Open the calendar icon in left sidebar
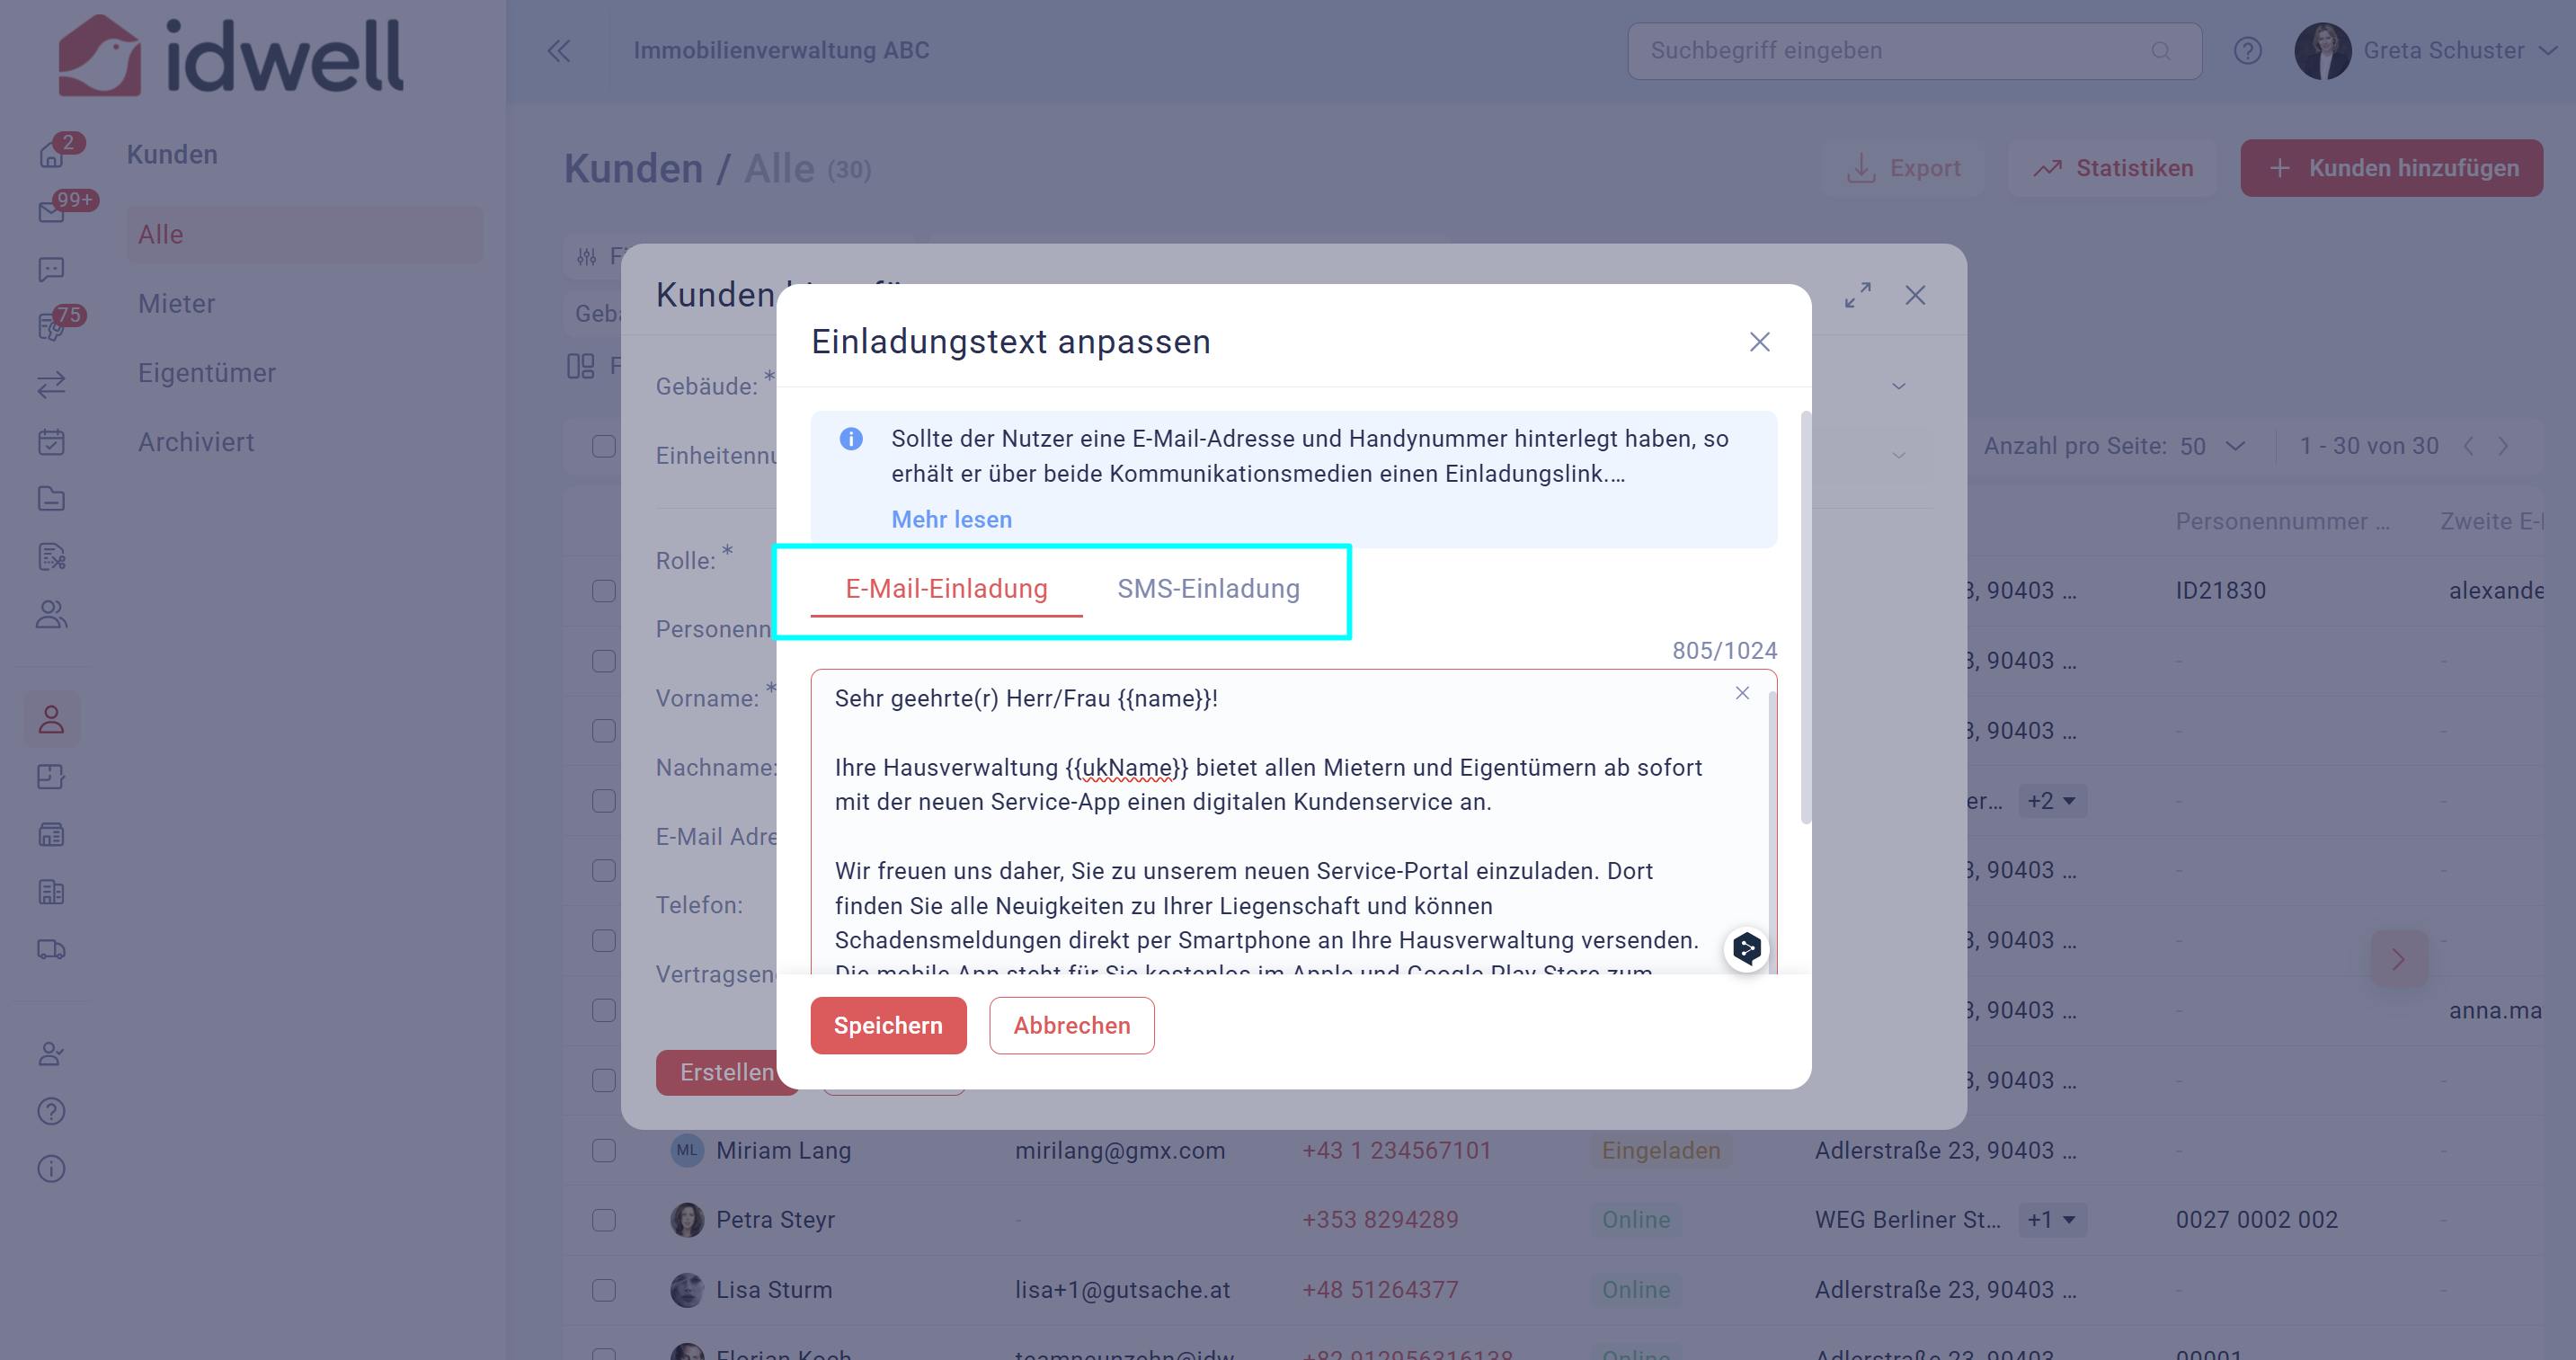2576x1360 pixels. [51, 442]
